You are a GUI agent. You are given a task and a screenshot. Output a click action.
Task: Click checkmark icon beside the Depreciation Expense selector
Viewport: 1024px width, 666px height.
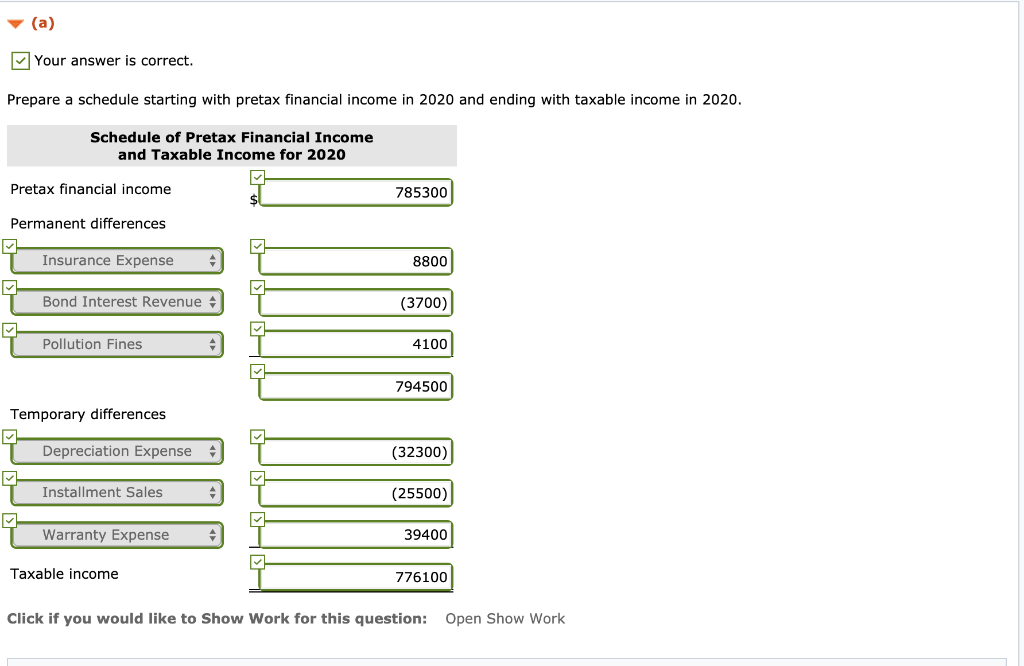(9, 436)
